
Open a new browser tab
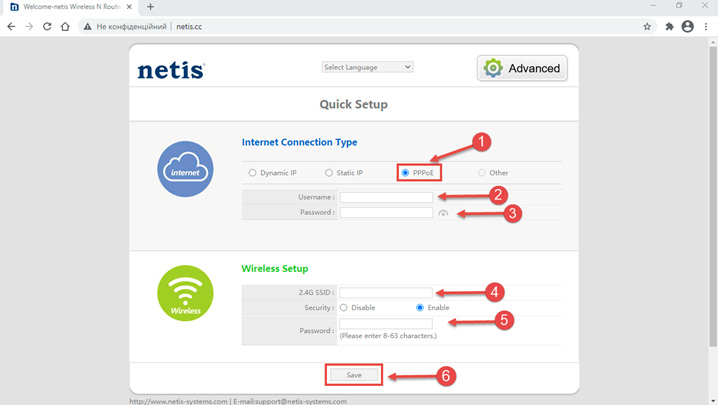click(x=150, y=7)
